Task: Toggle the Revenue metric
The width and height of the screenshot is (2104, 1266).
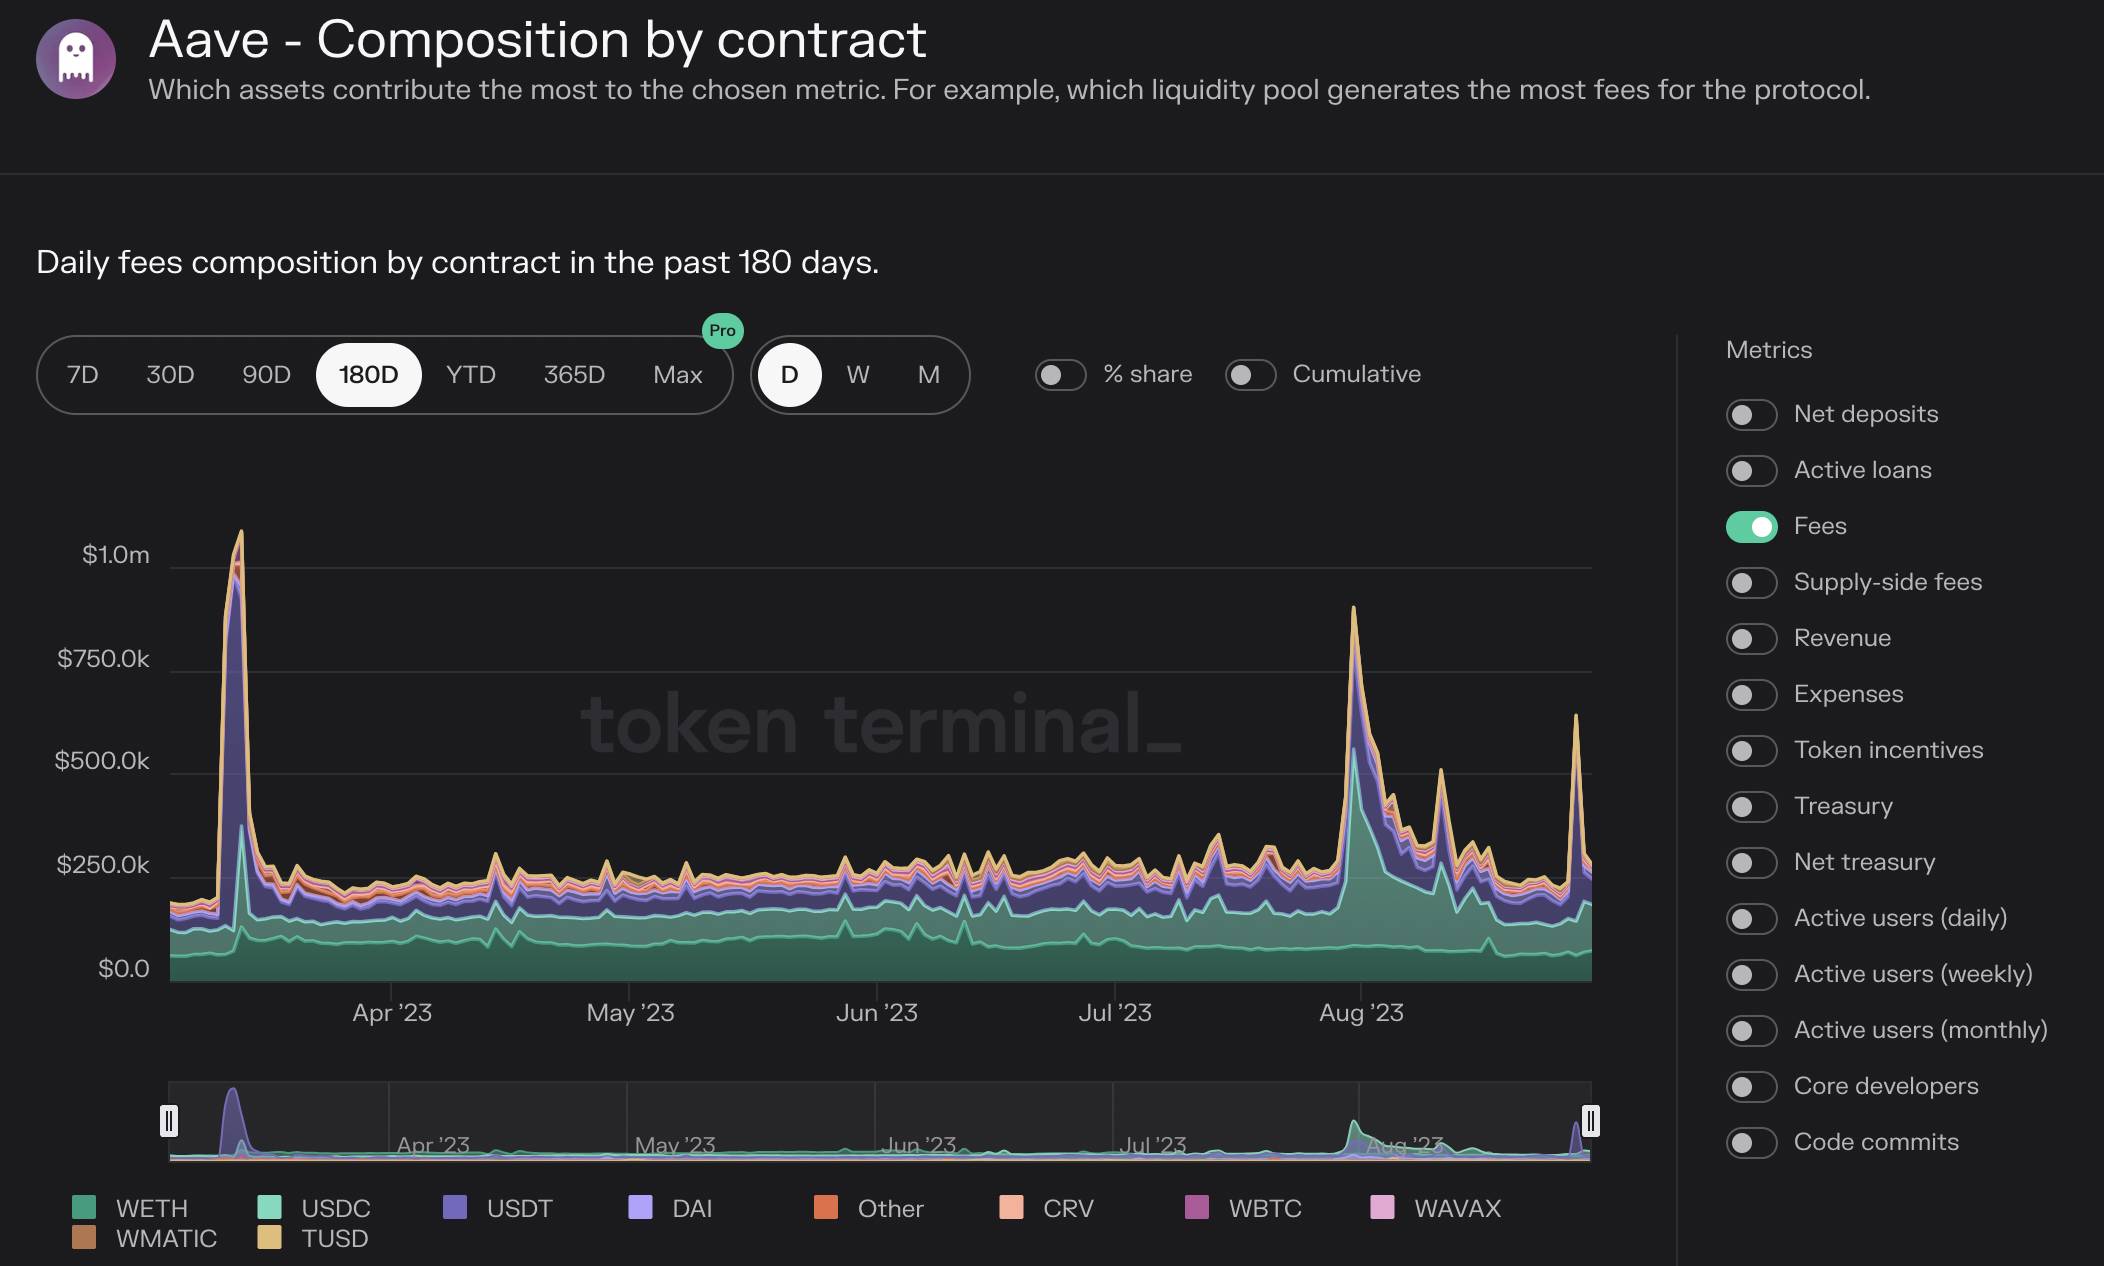Action: [1751, 639]
